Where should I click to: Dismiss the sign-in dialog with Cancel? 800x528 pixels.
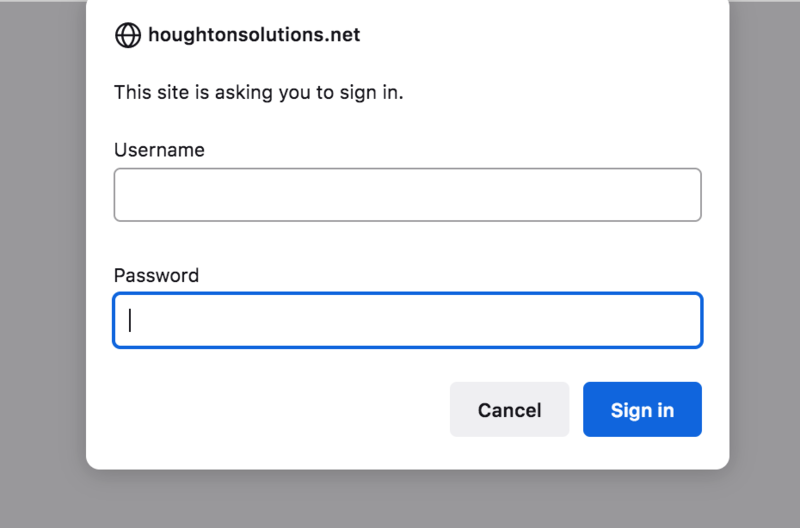click(x=509, y=410)
